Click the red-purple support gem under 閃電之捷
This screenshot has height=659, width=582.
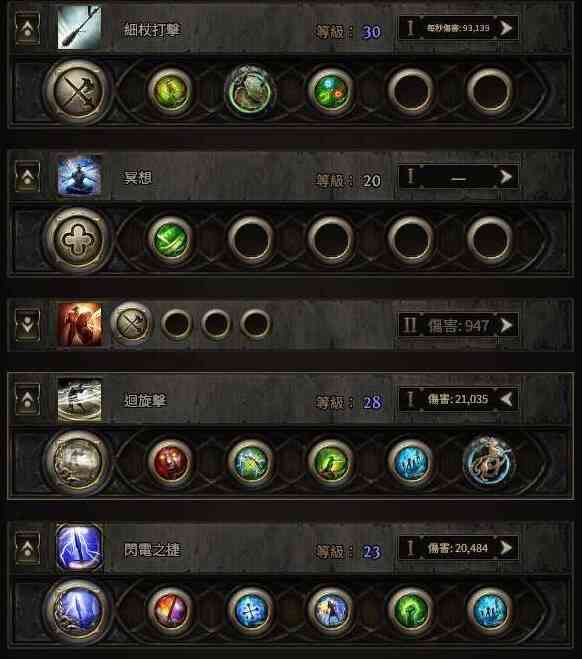(170, 610)
